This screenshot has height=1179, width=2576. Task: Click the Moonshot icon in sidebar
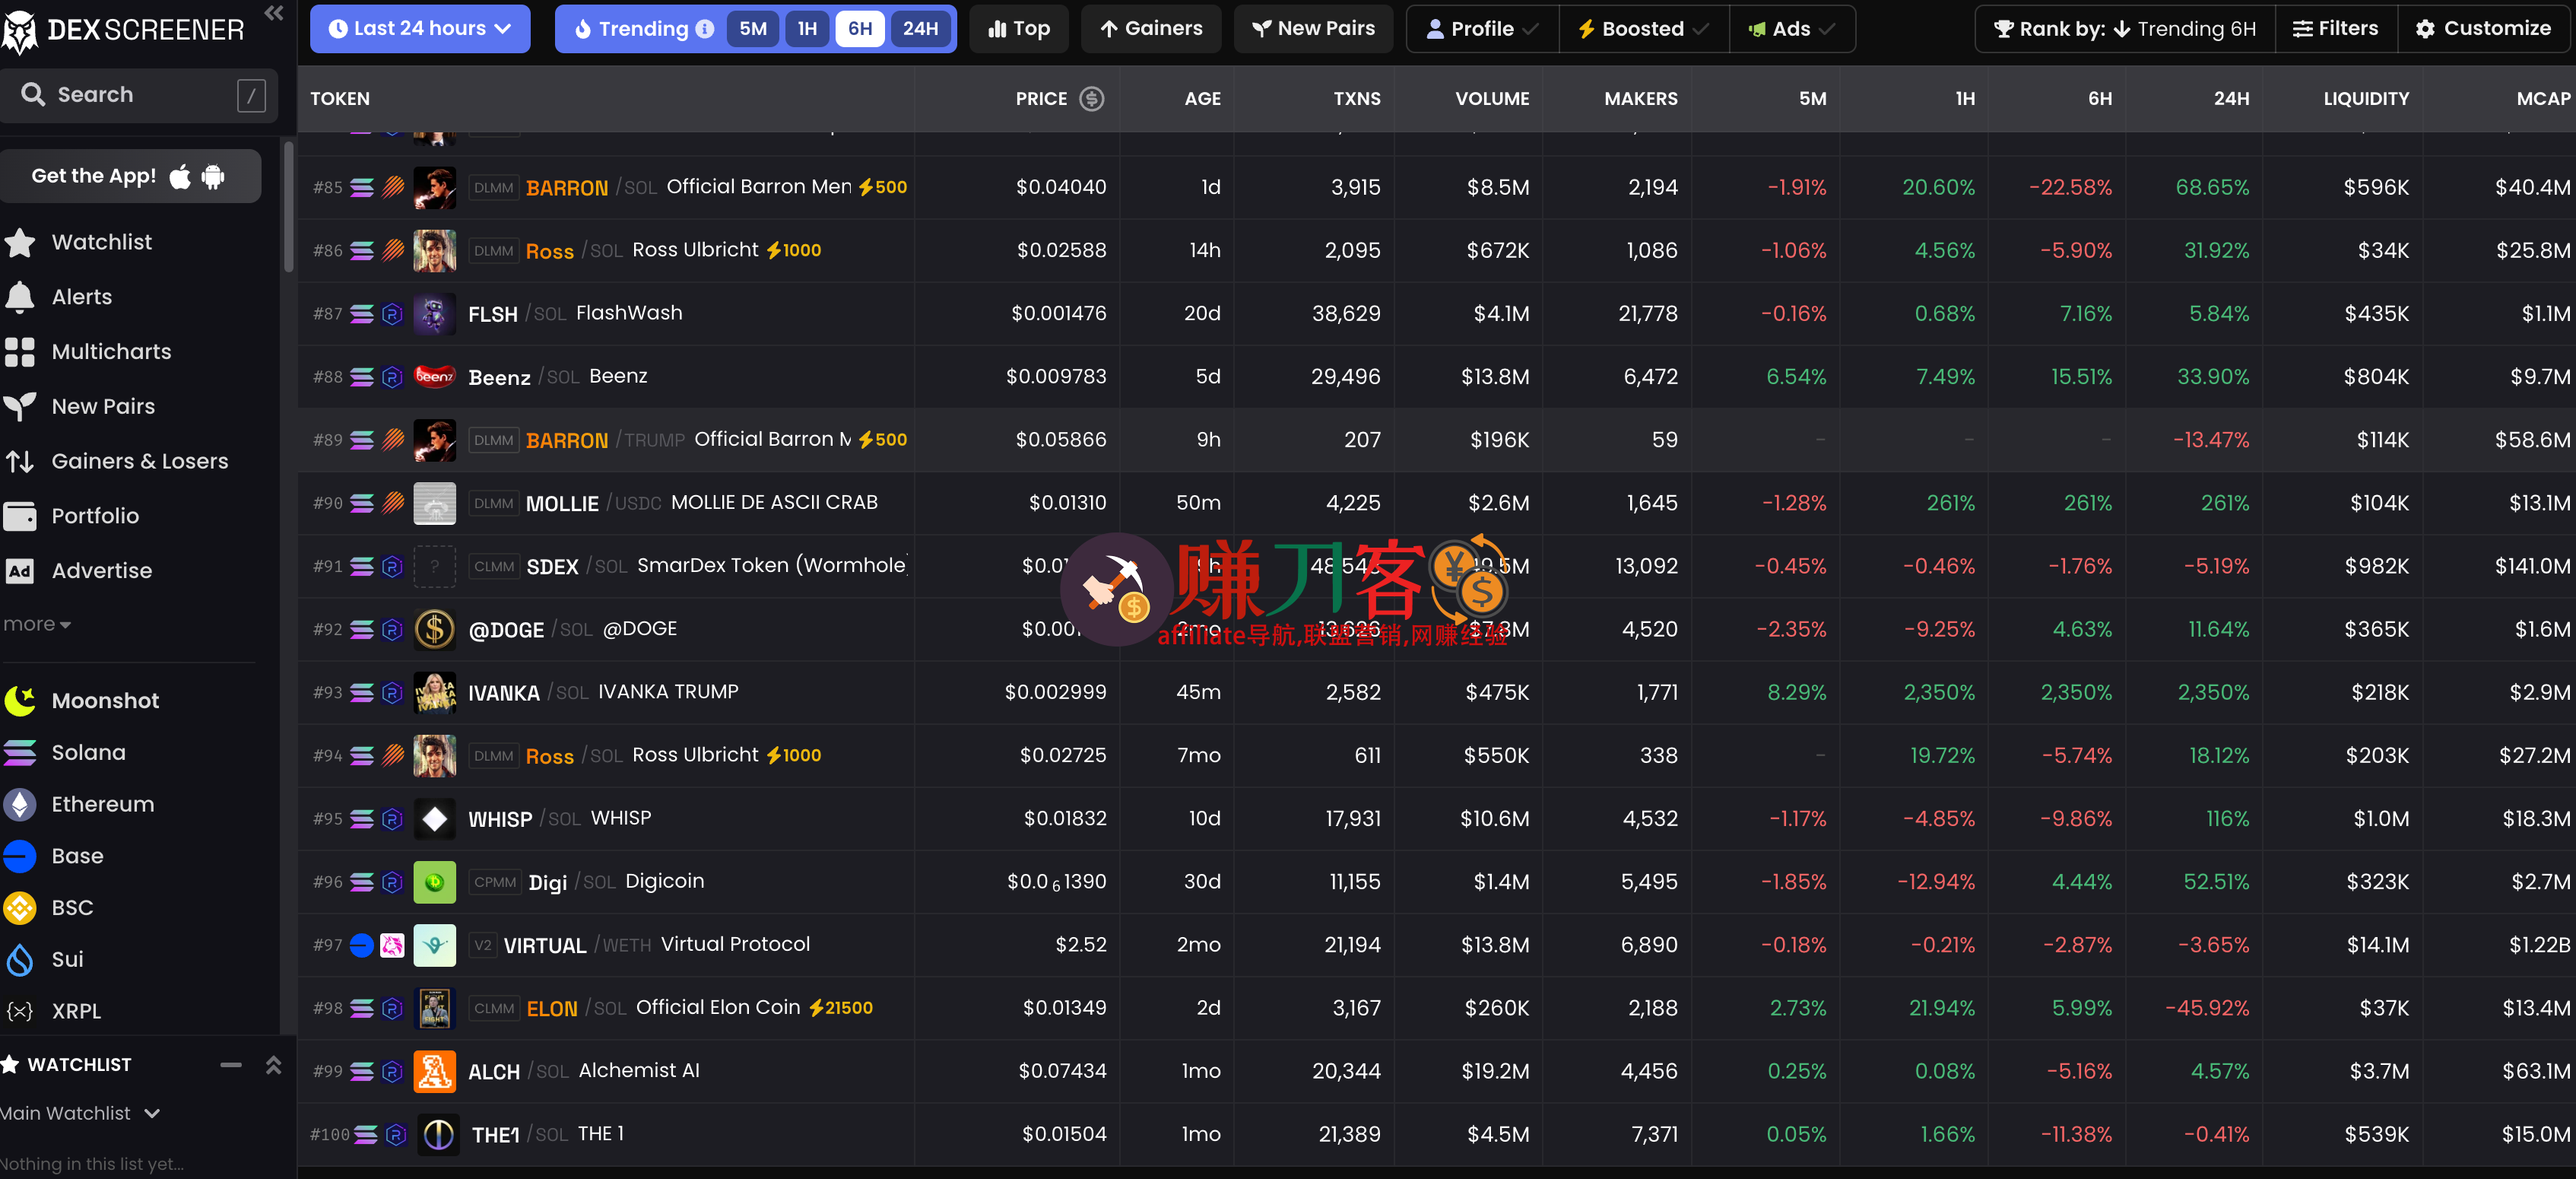(20, 701)
